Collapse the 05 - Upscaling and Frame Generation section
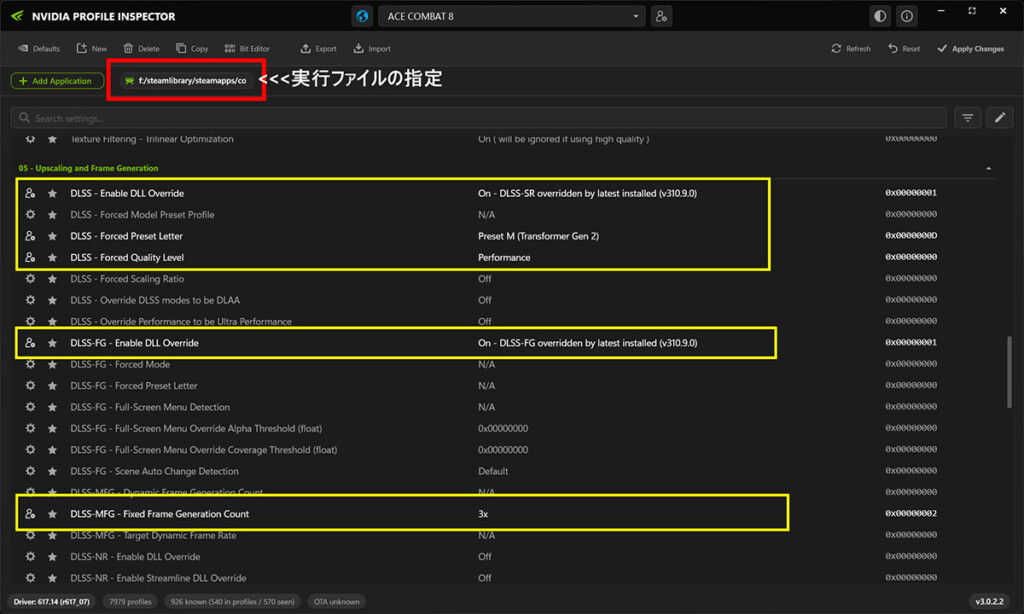Viewport: 1024px width, 614px height. coord(989,169)
